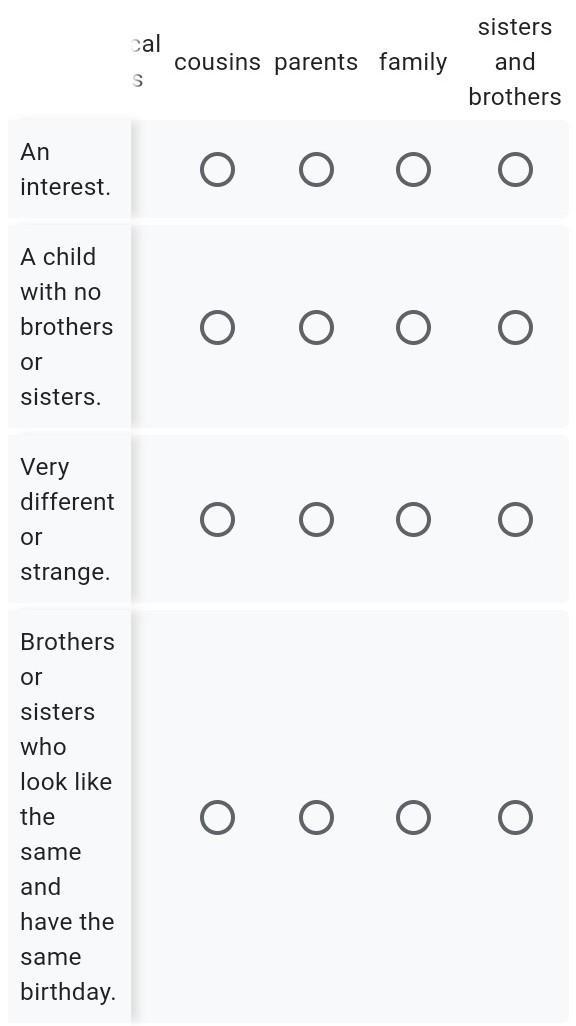Choose parents for 'A child with no brothers or sisters'

[316, 327]
